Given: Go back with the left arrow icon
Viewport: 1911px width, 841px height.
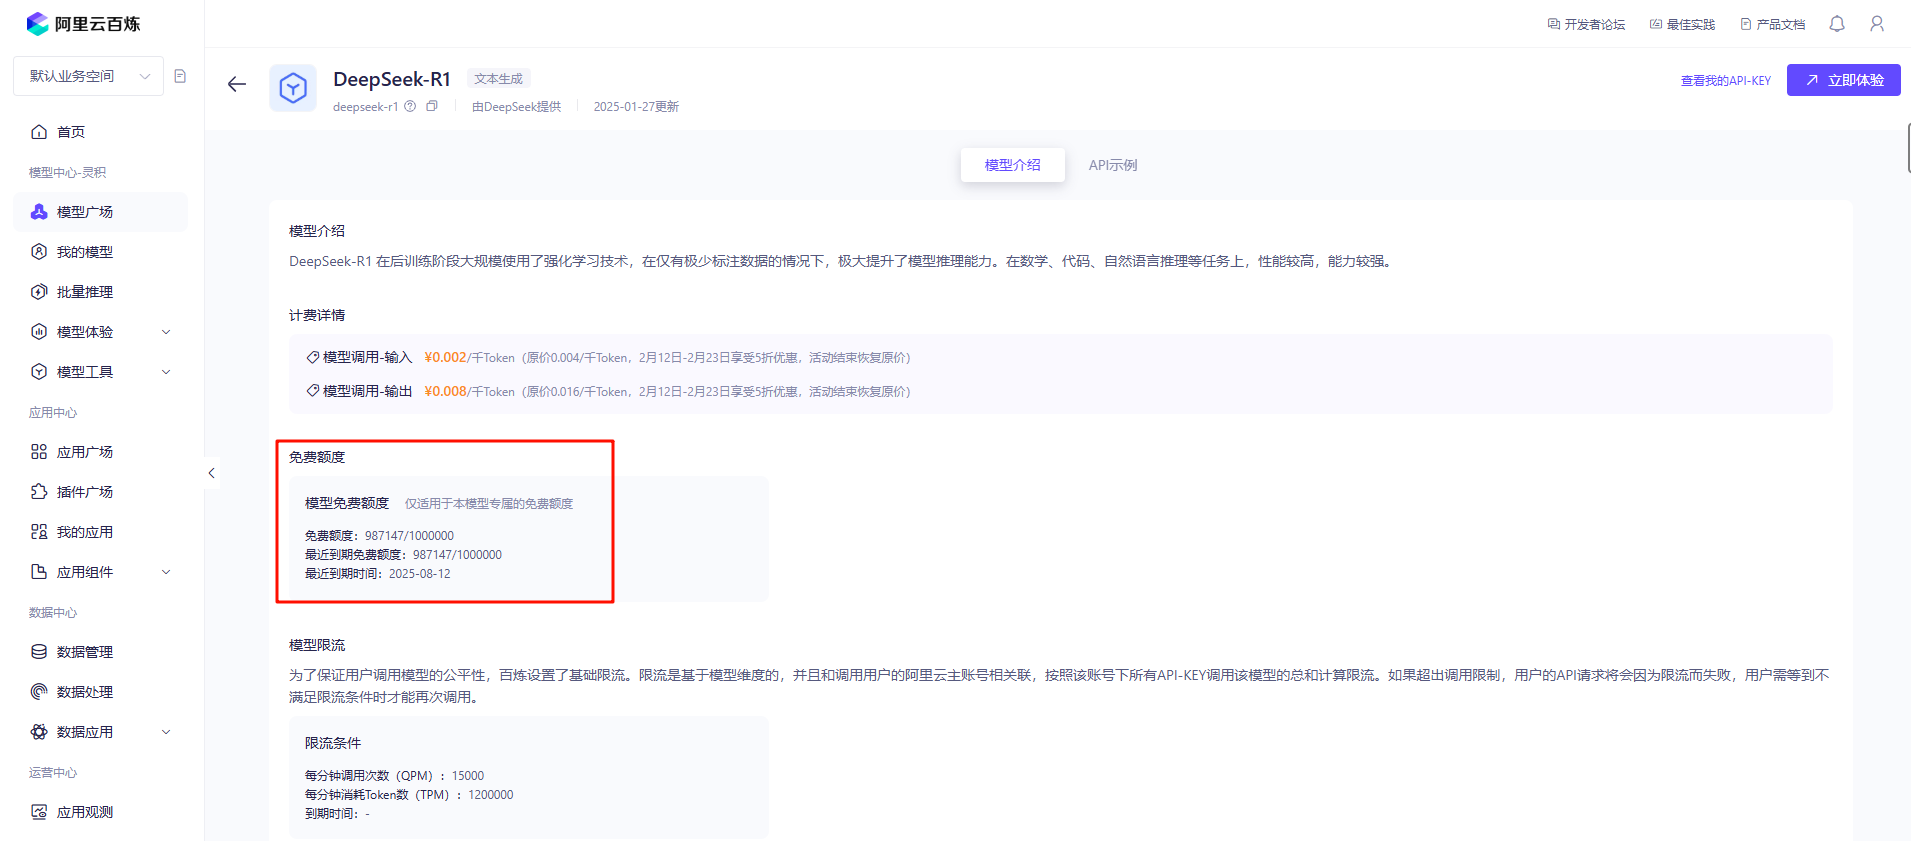Looking at the screenshot, I should click(x=237, y=84).
